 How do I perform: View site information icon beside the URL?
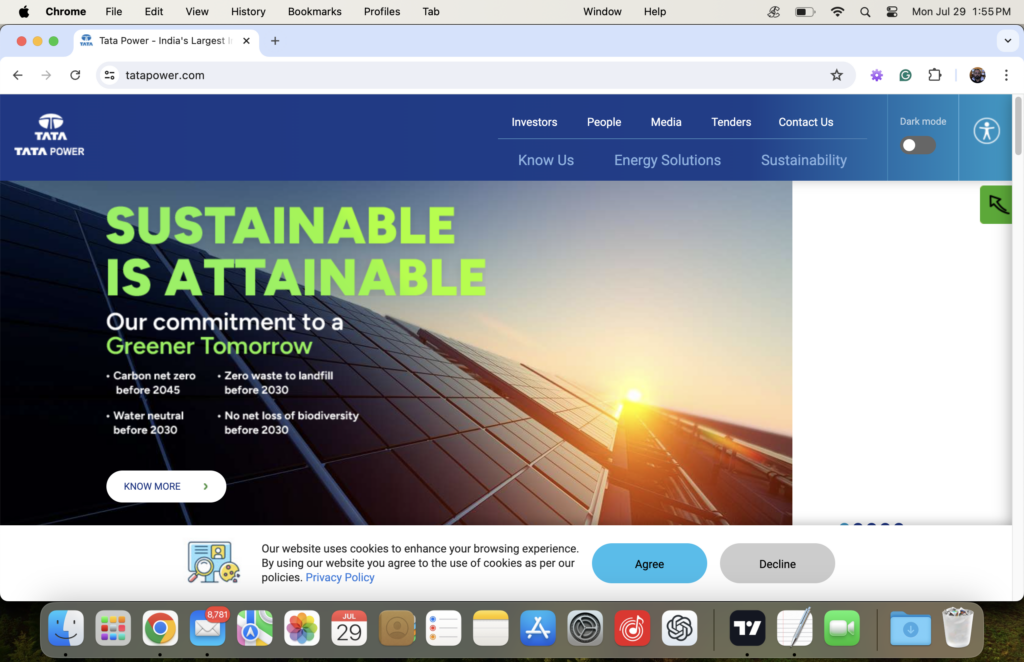click(x=110, y=75)
